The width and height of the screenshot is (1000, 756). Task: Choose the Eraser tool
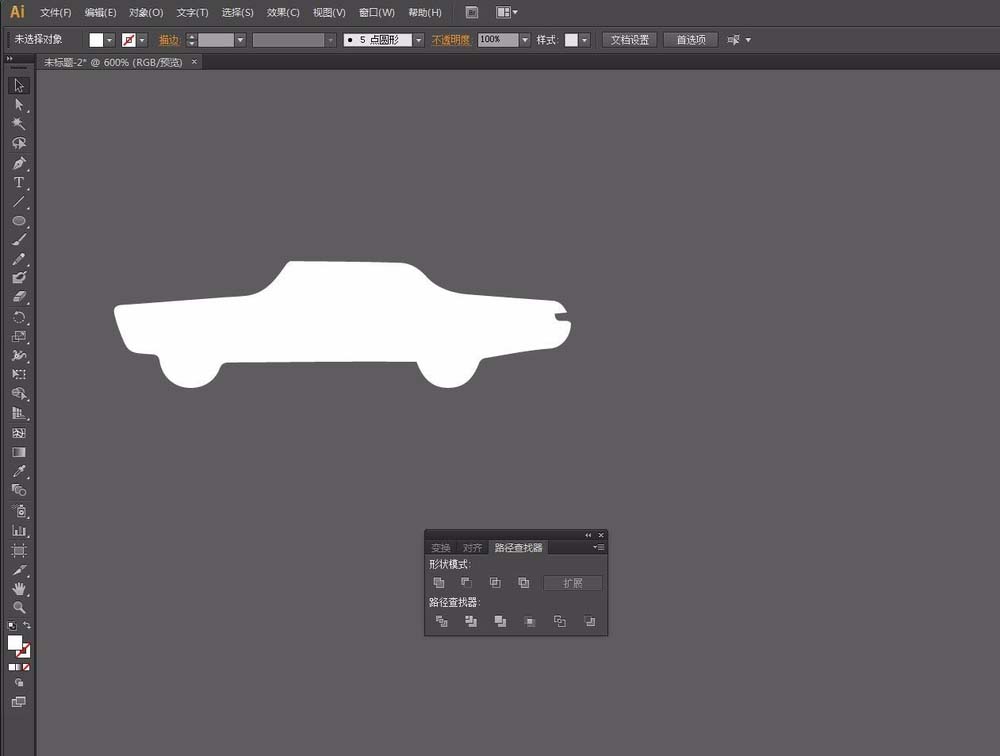(x=18, y=297)
